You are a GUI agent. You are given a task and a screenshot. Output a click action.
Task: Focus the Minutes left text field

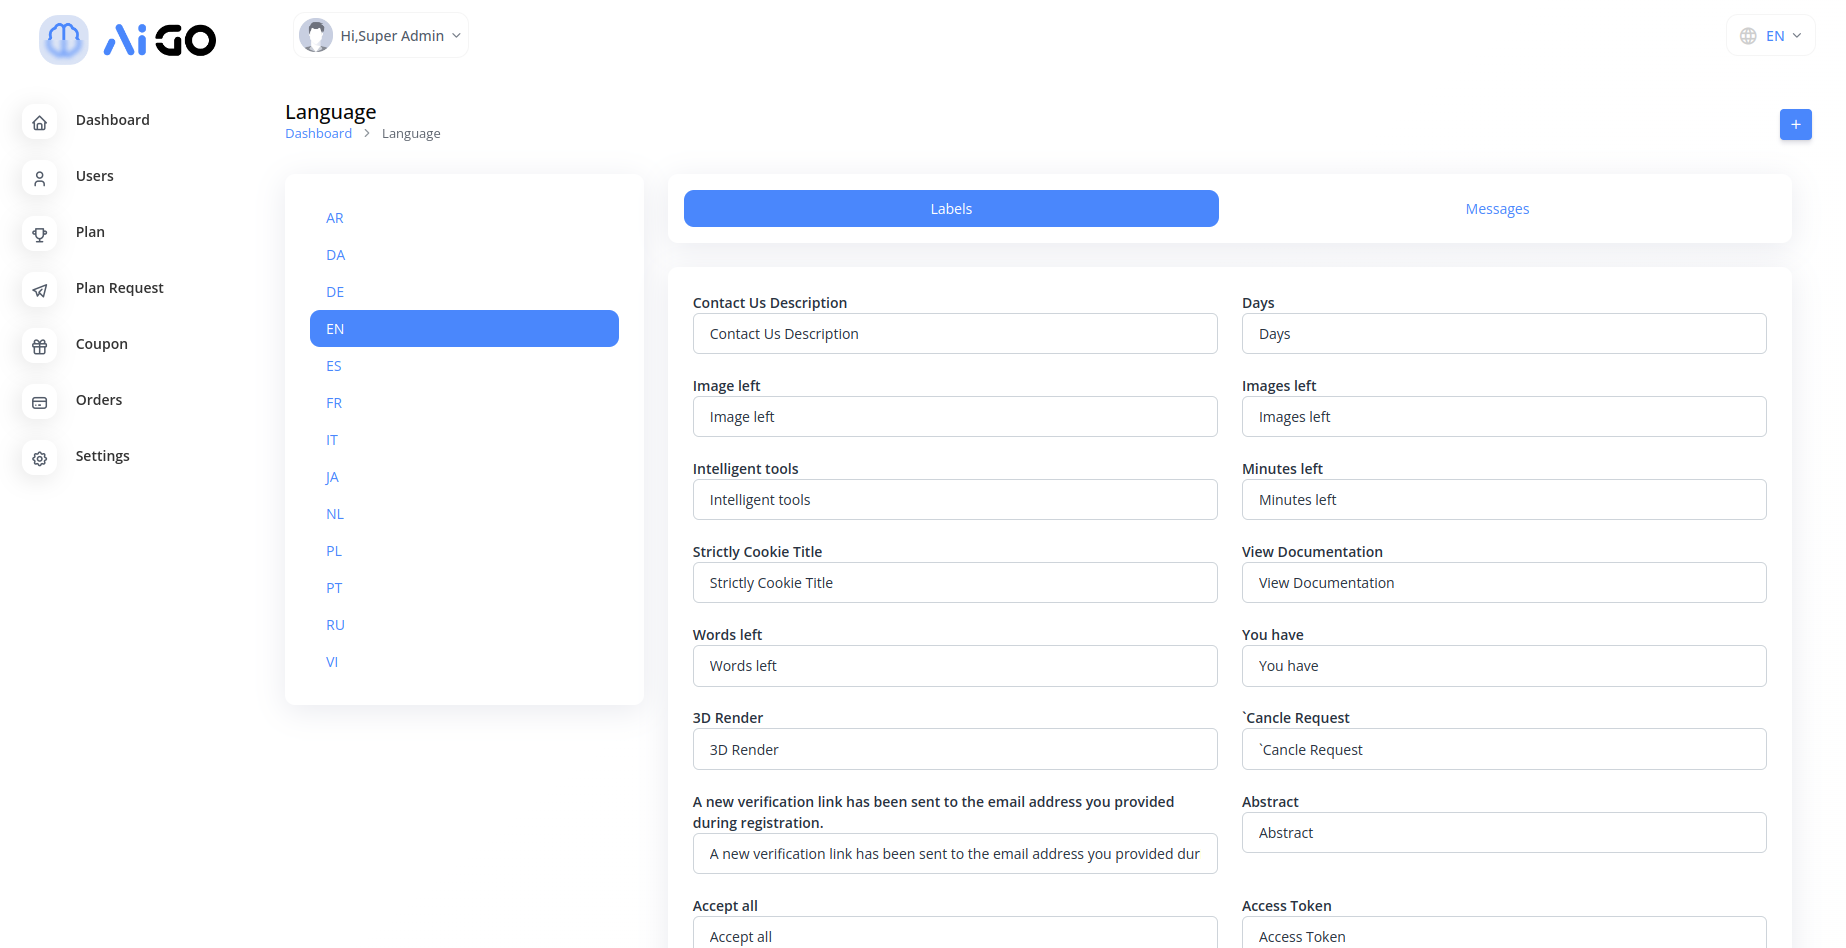1503,500
